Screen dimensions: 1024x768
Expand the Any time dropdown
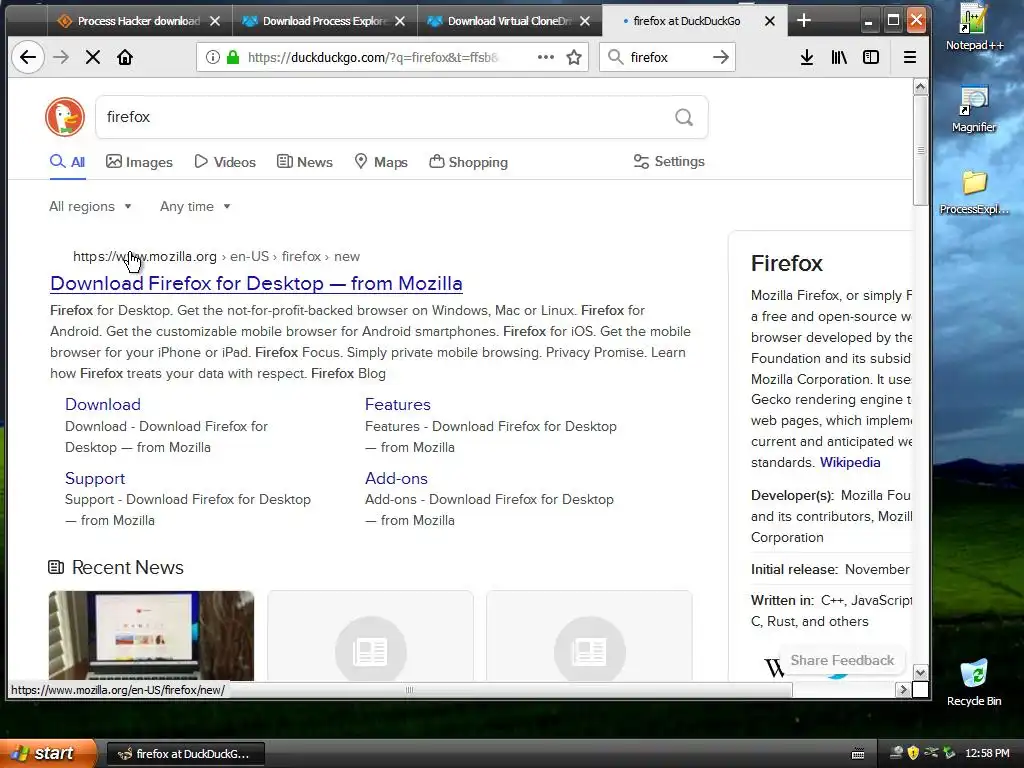click(195, 206)
